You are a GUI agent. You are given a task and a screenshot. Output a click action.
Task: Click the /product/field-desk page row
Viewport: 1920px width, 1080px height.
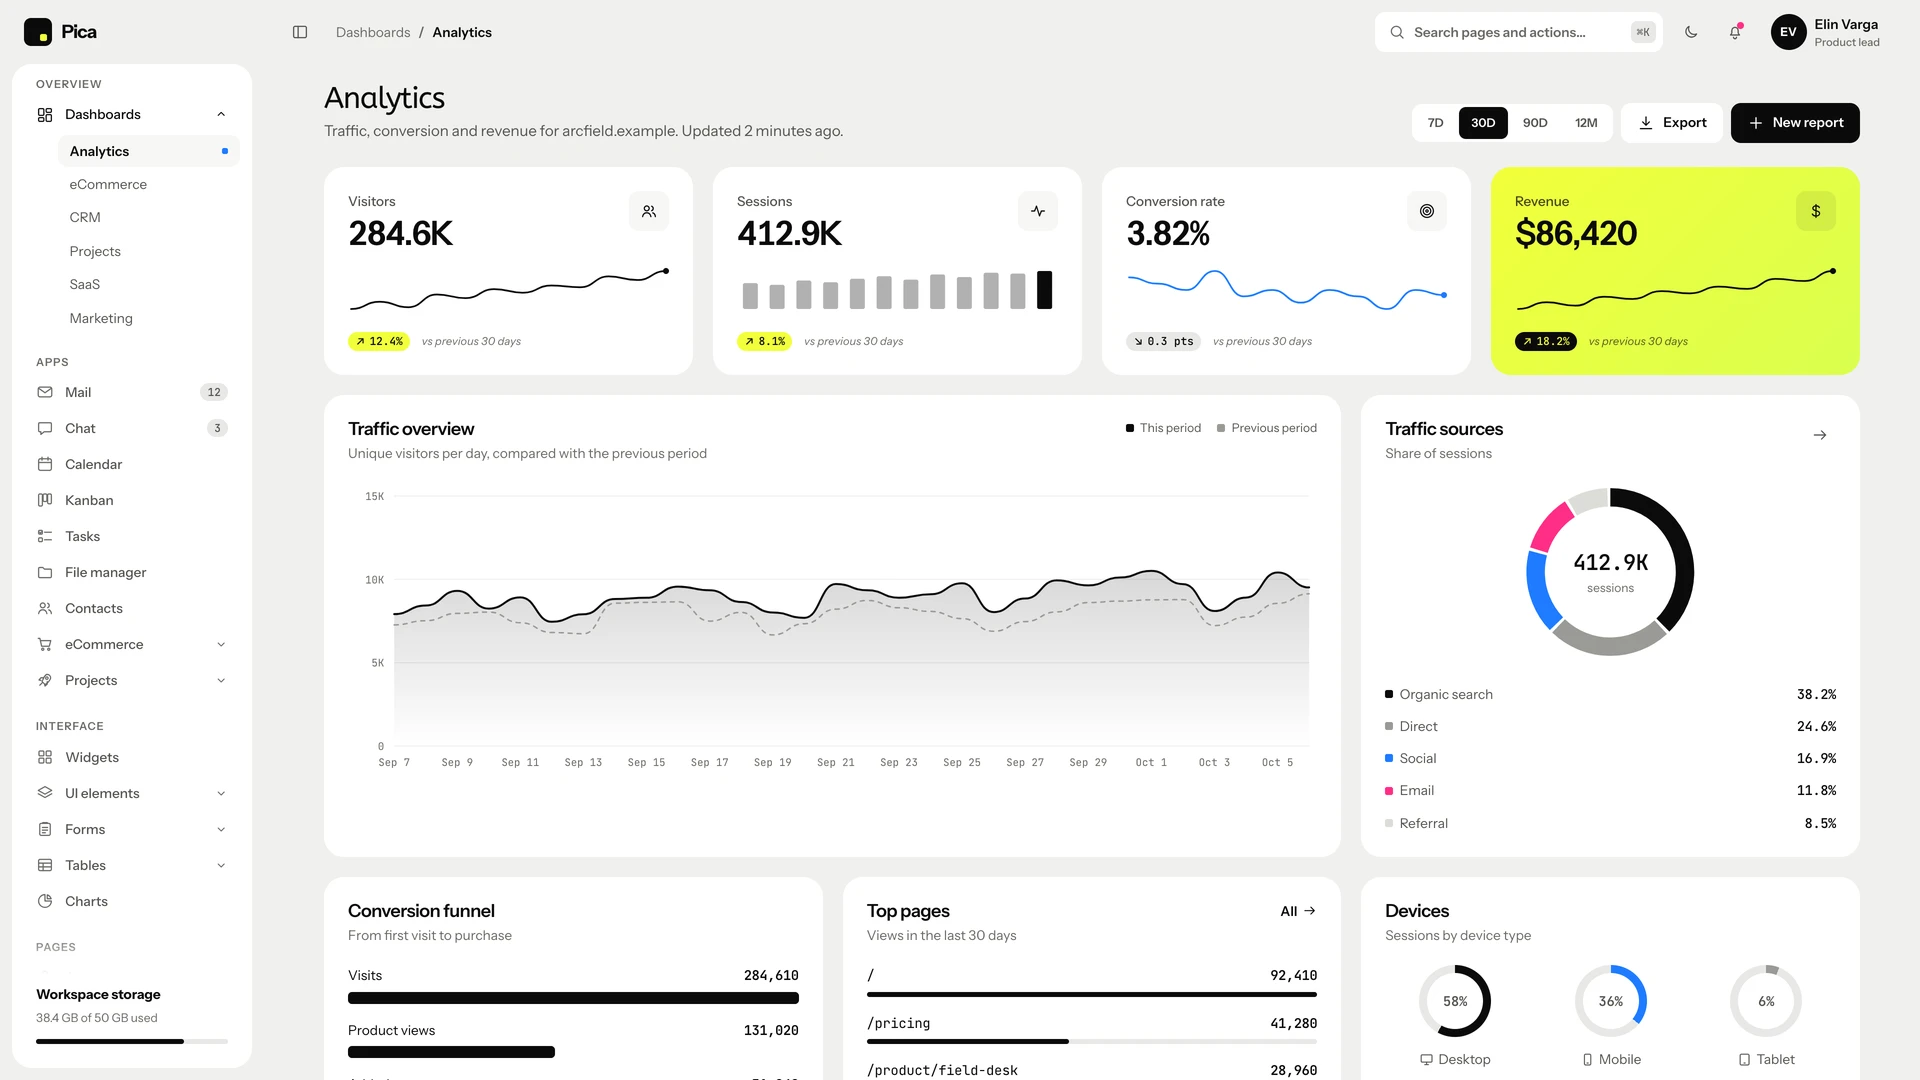(1092, 1070)
